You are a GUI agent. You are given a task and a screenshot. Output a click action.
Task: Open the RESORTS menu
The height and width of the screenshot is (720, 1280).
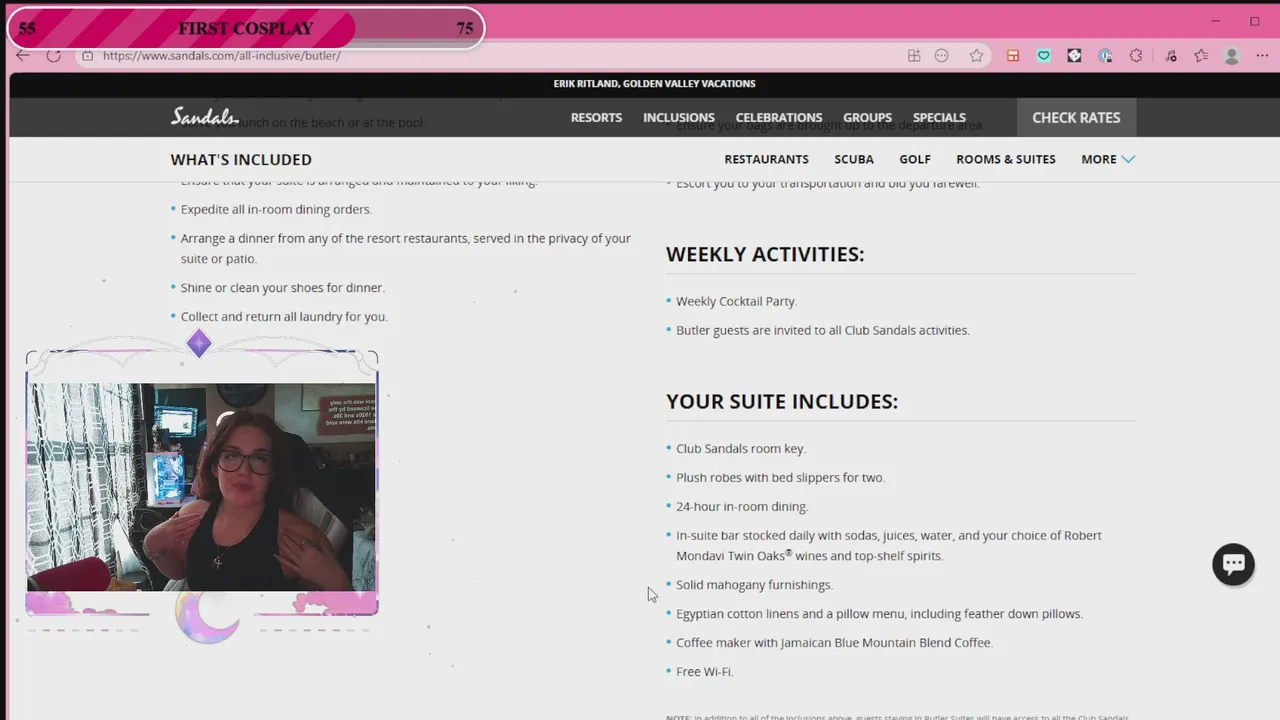pos(596,117)
